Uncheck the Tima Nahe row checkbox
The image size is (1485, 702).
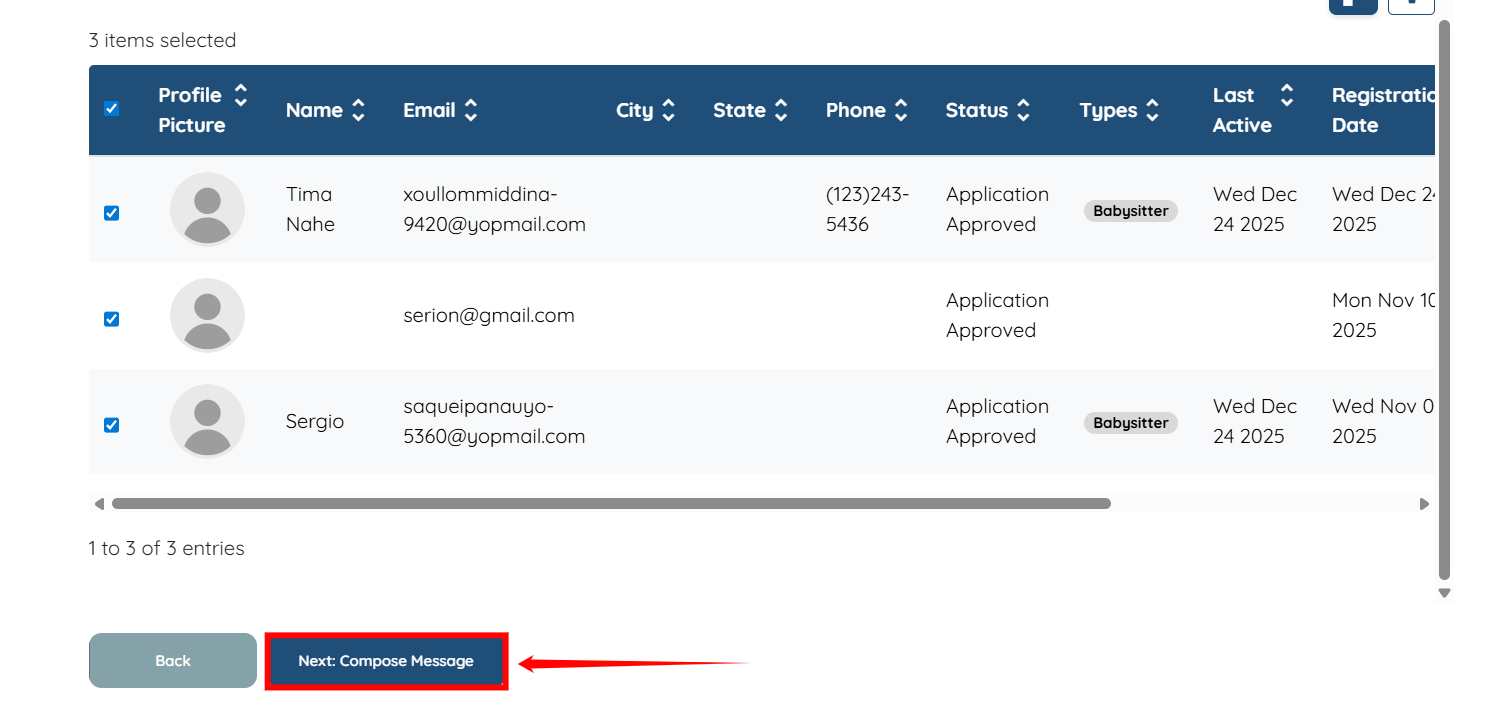[111, 213]
